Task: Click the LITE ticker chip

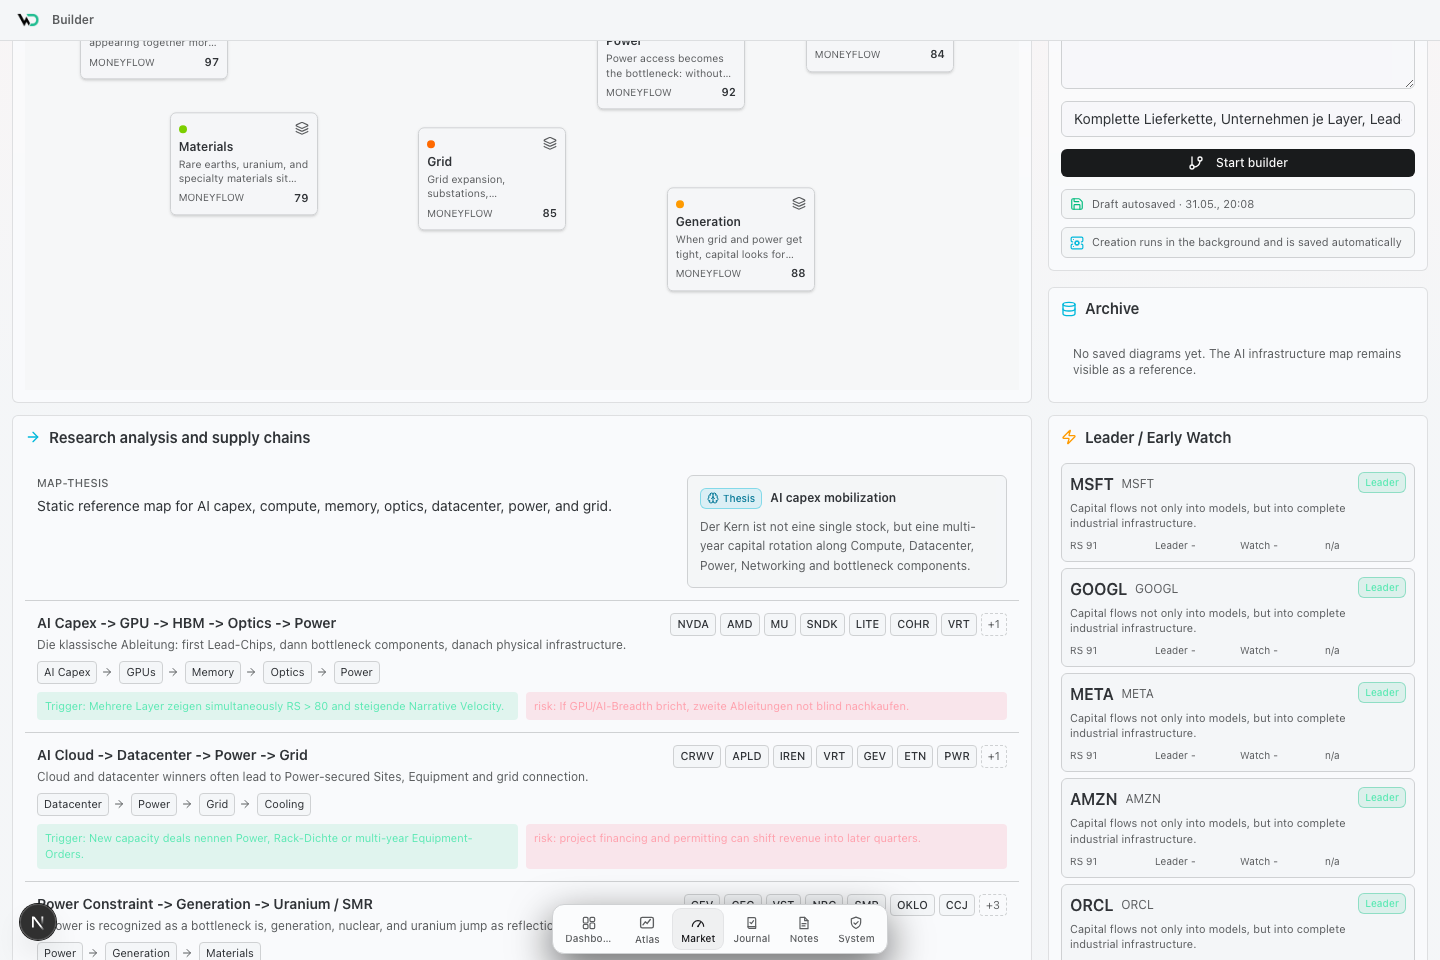Action: click(x=868, y=624)
